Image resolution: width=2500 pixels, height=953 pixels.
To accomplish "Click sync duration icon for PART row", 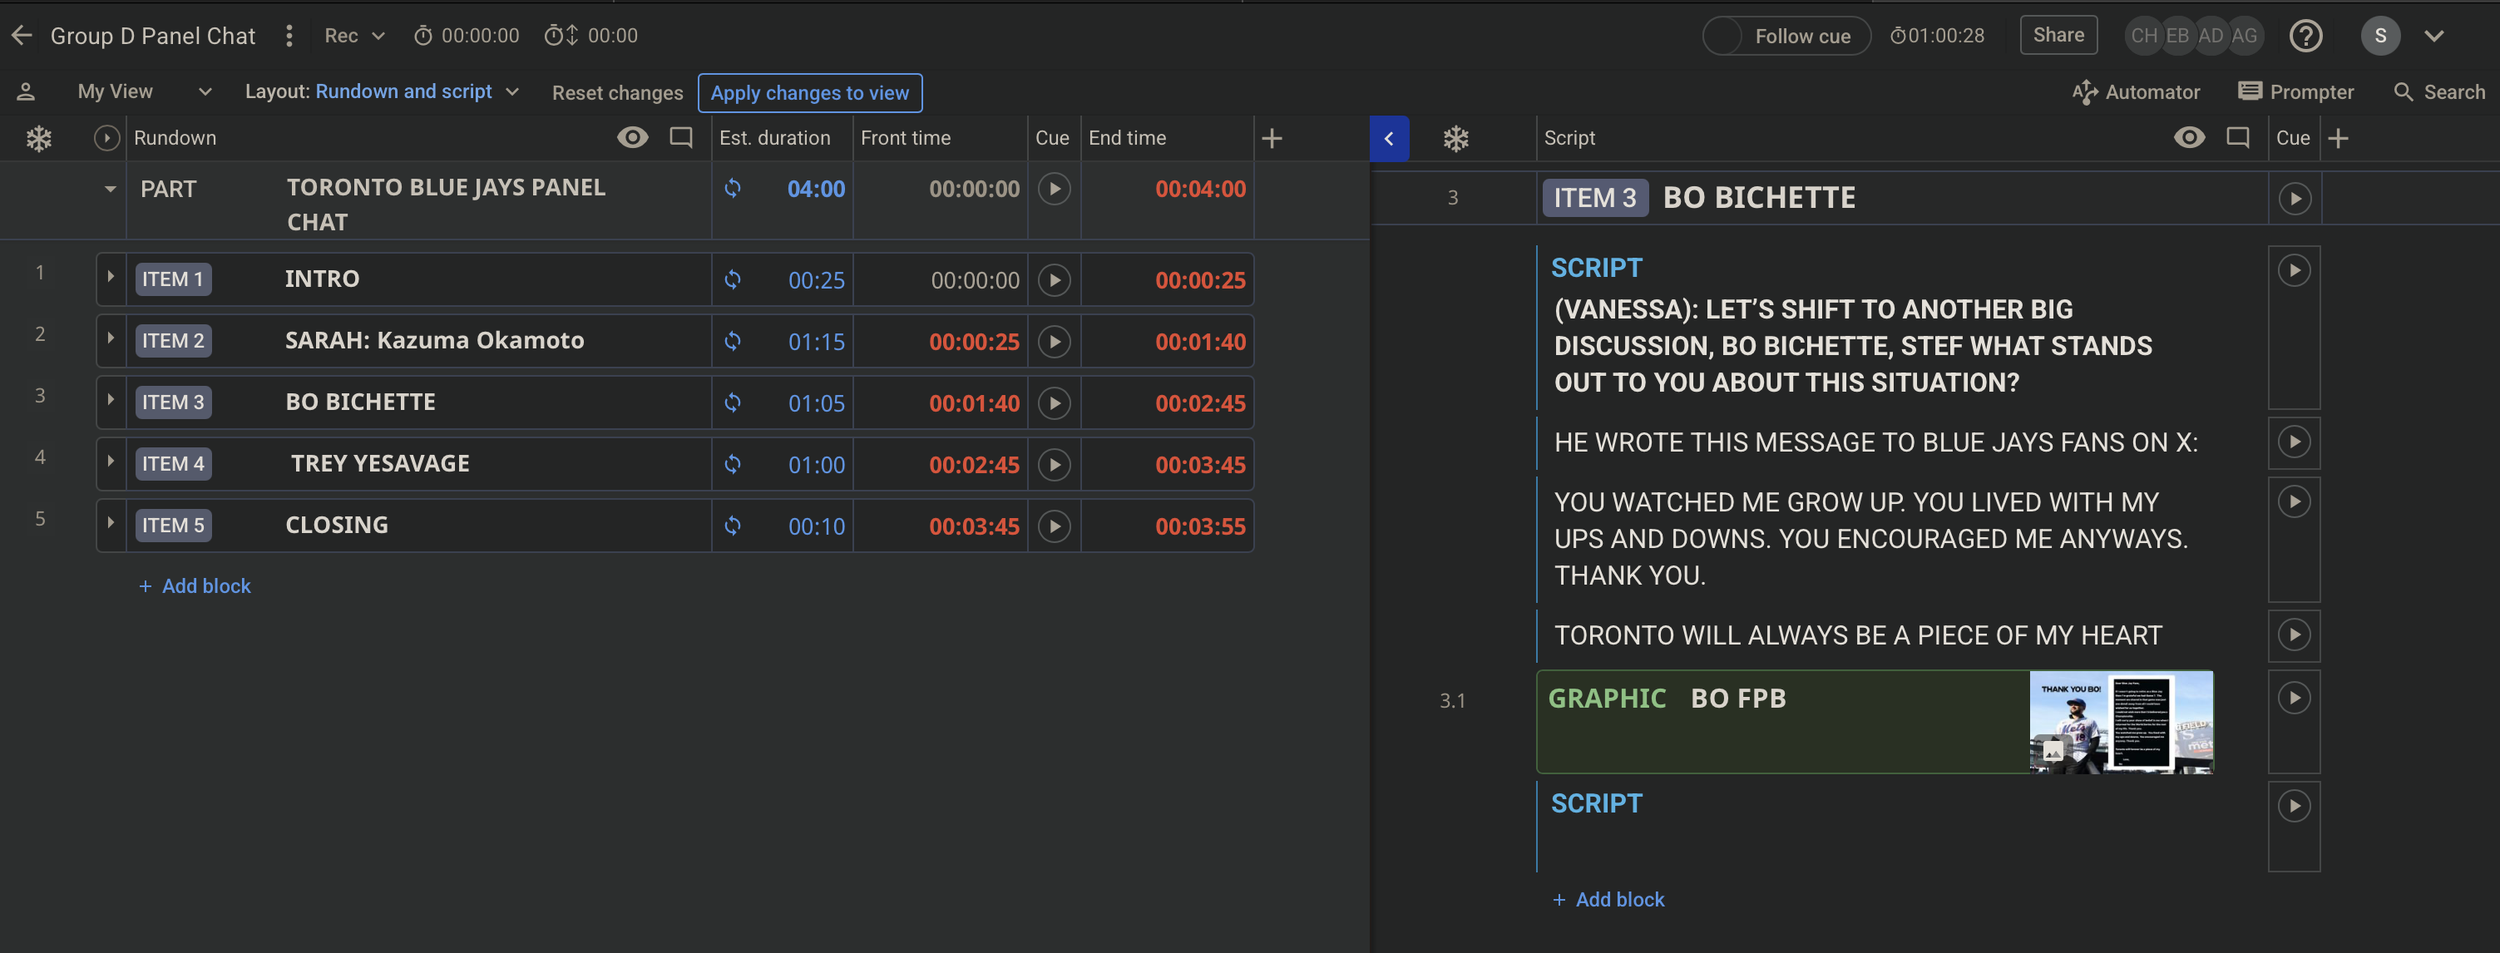I will [733, 188].
